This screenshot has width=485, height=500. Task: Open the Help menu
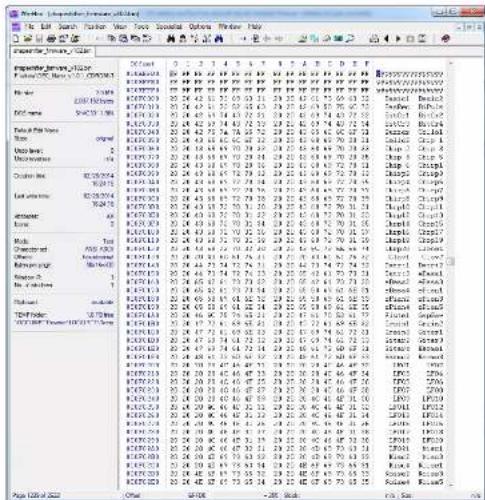pyautogui.click(x=254, y=26)
